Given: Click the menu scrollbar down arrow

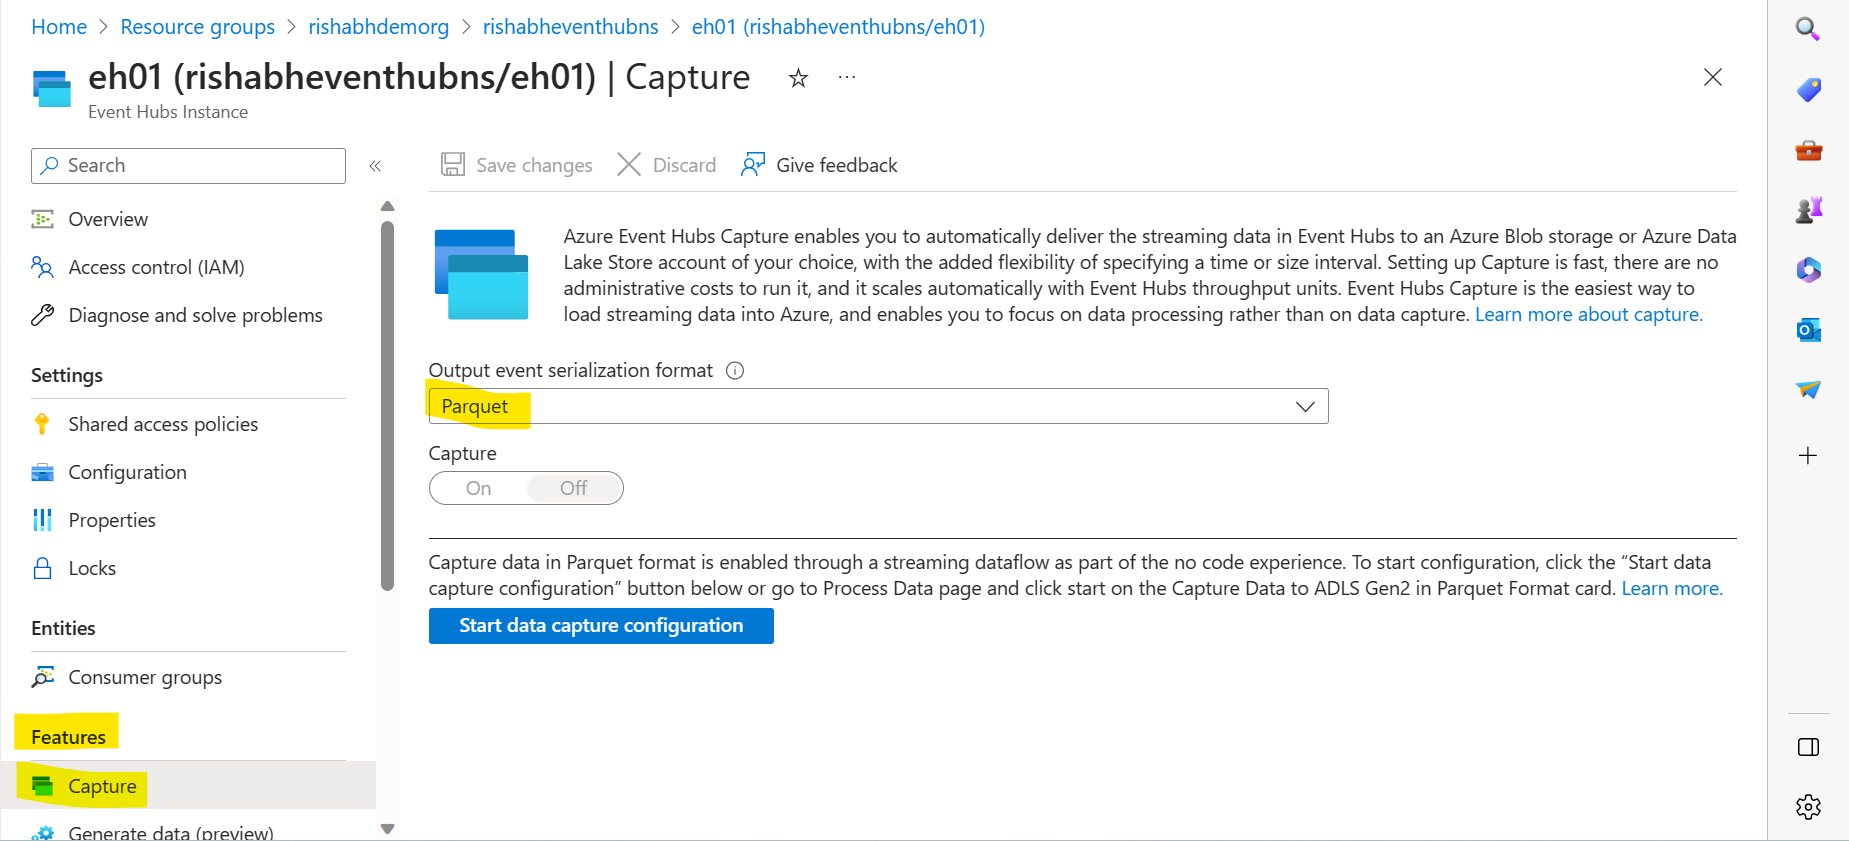Looking at the screenshot, I should point(388,828).
